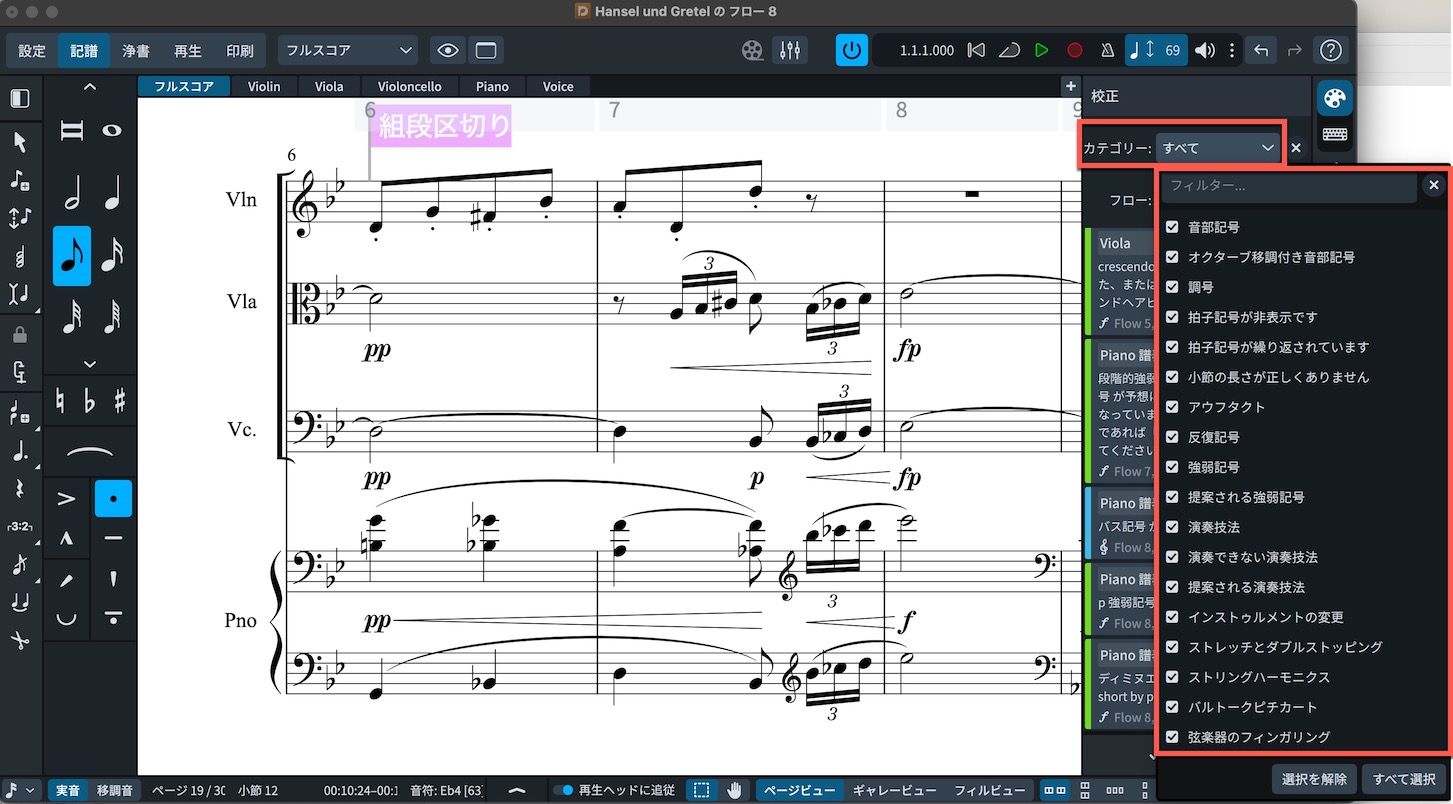
Task: Choose the double whole note duration
Action: 72,130
